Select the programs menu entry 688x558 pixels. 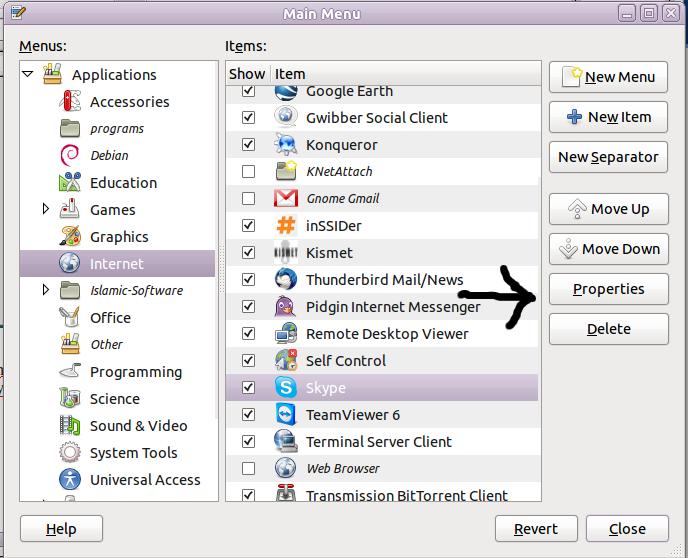[x=117, y=129]
